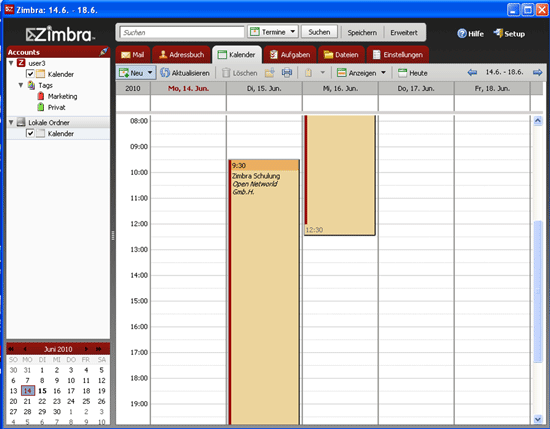This screenshot has height=429, width=550.
Task: Uncheck Lokale Ordner Kalender checkbox
Action: pos(30,133)
